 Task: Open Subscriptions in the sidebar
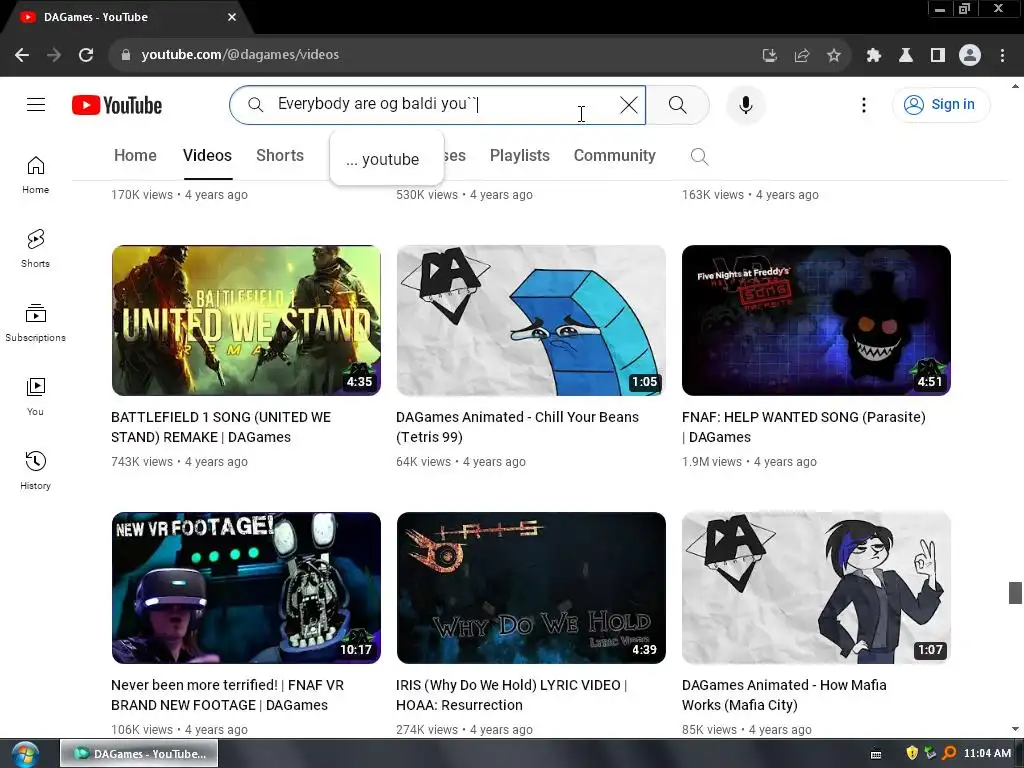35,323
